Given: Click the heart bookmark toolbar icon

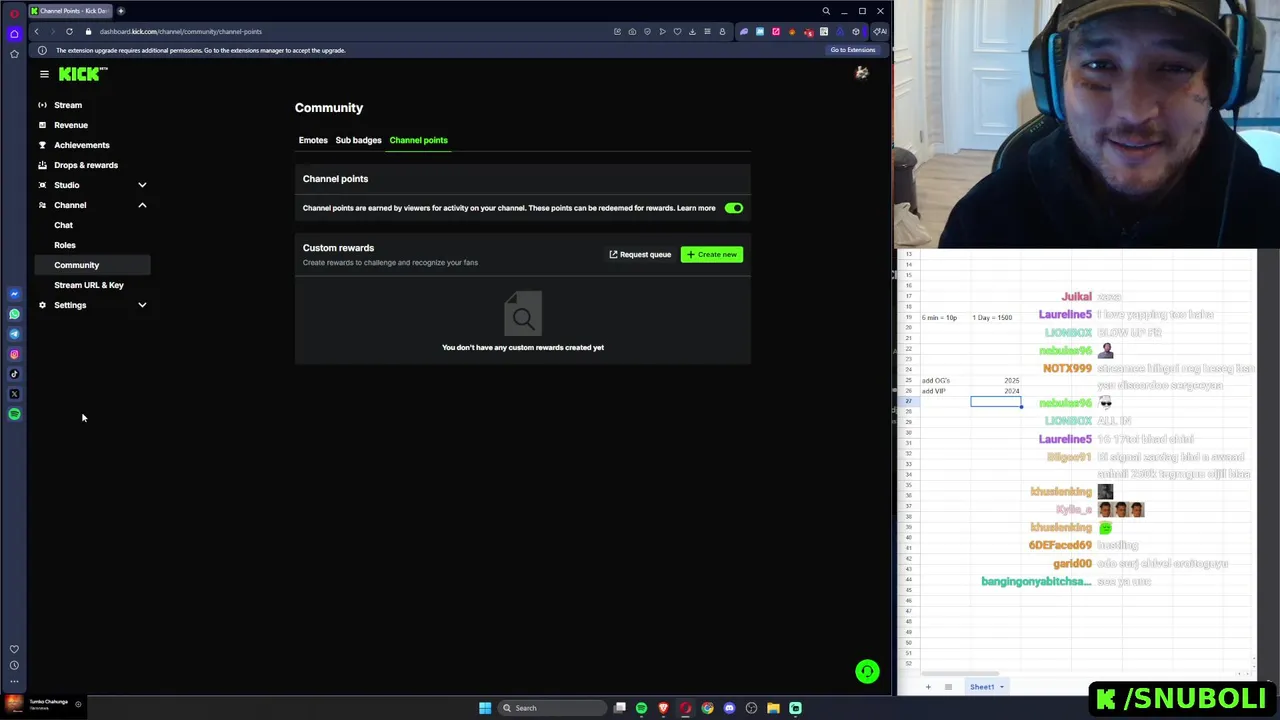Looking at the screenshot, I should click(677, 31).
